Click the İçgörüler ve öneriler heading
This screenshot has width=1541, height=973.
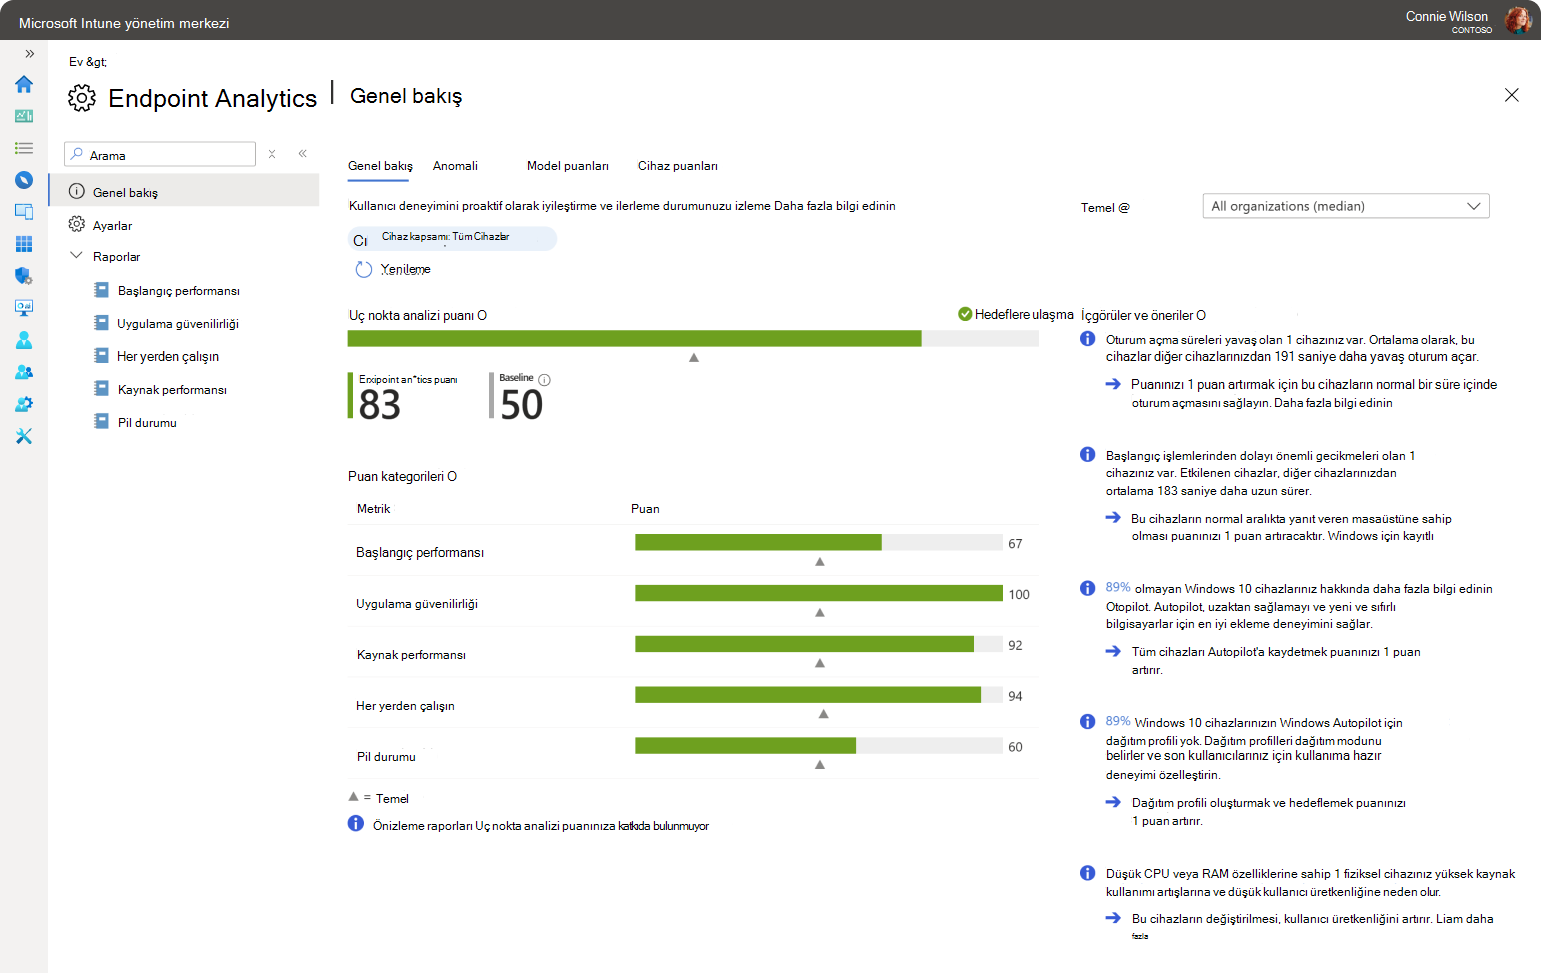coord(1143,315)
